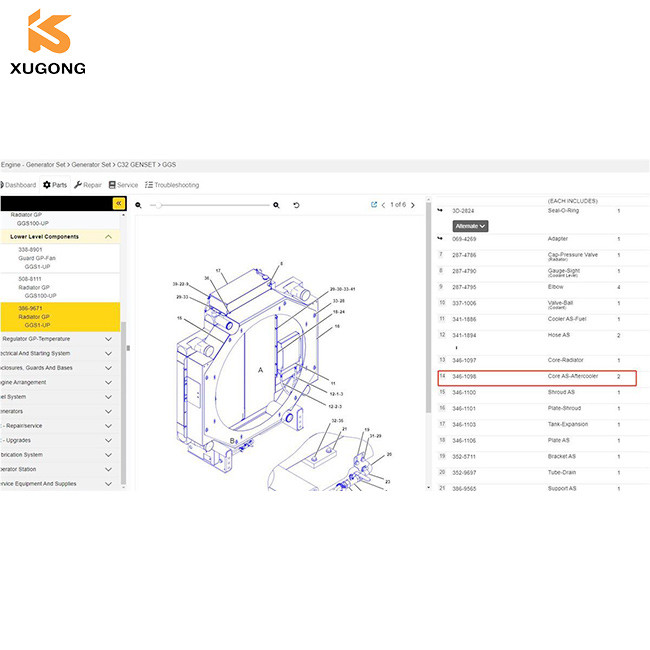Image resolution: width=650 pixels, height=650 pixels.
Task: Go to the next diagram page
Action: click(x=413, y=205)
